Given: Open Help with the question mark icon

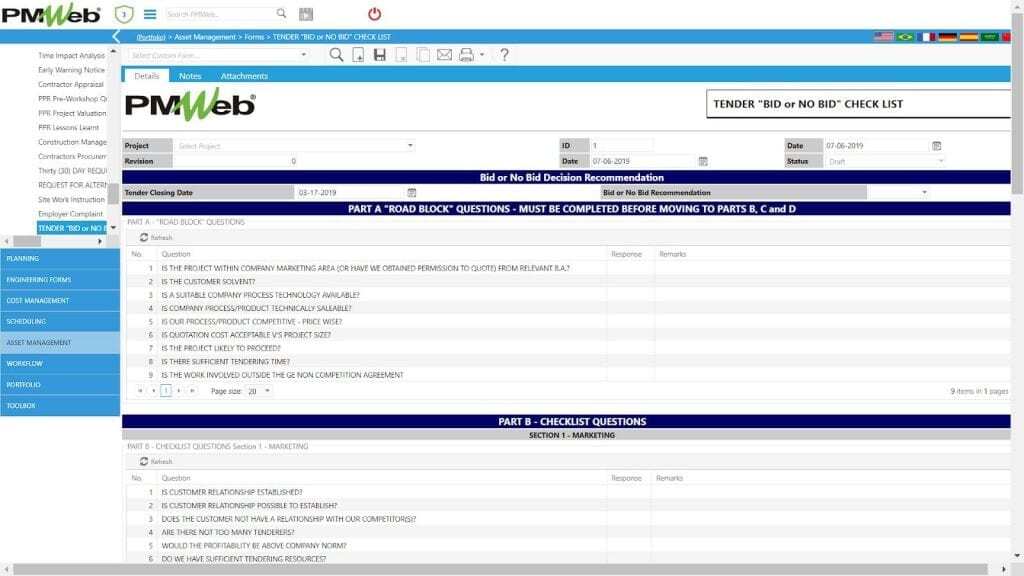Looking at the screenshot, I should 504,55.
